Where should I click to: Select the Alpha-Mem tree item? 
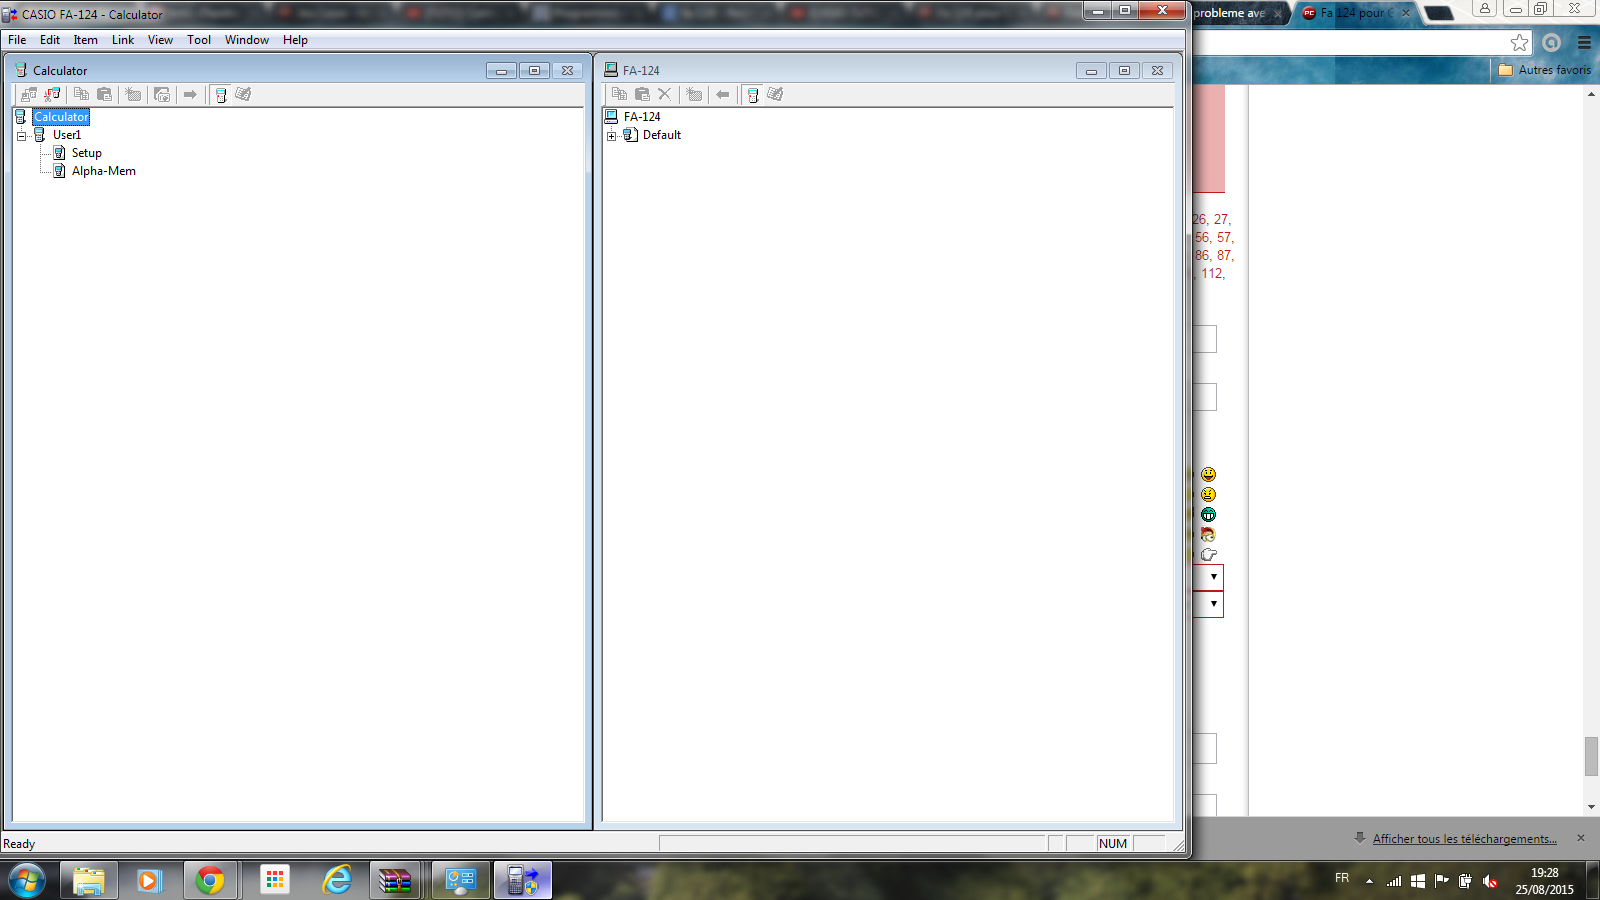point(104,171)
